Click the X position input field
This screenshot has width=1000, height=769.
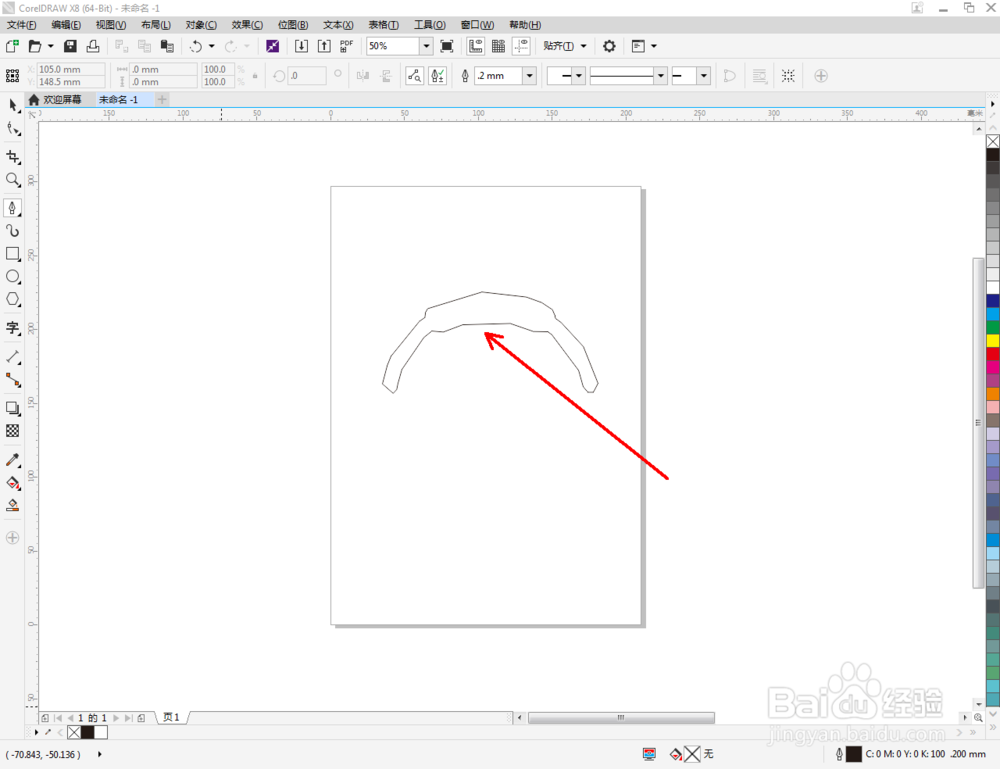[71, 69]
